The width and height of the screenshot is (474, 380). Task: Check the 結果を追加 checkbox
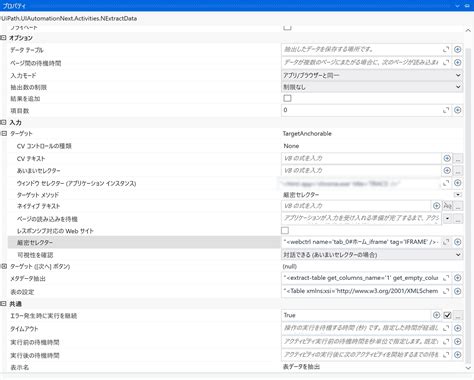click(x=287, y=98)
